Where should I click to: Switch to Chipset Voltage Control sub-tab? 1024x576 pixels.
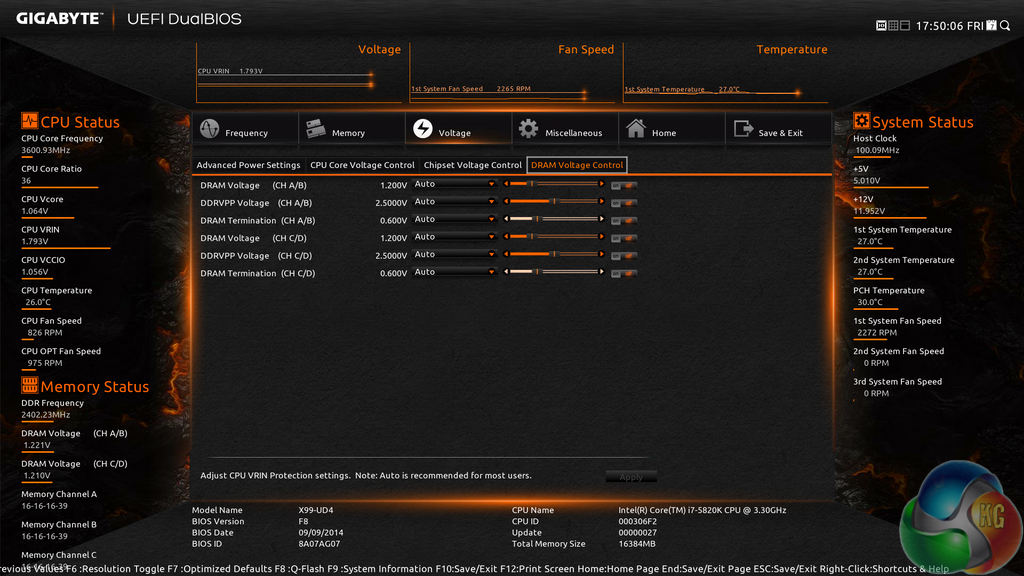click(472, 165)
